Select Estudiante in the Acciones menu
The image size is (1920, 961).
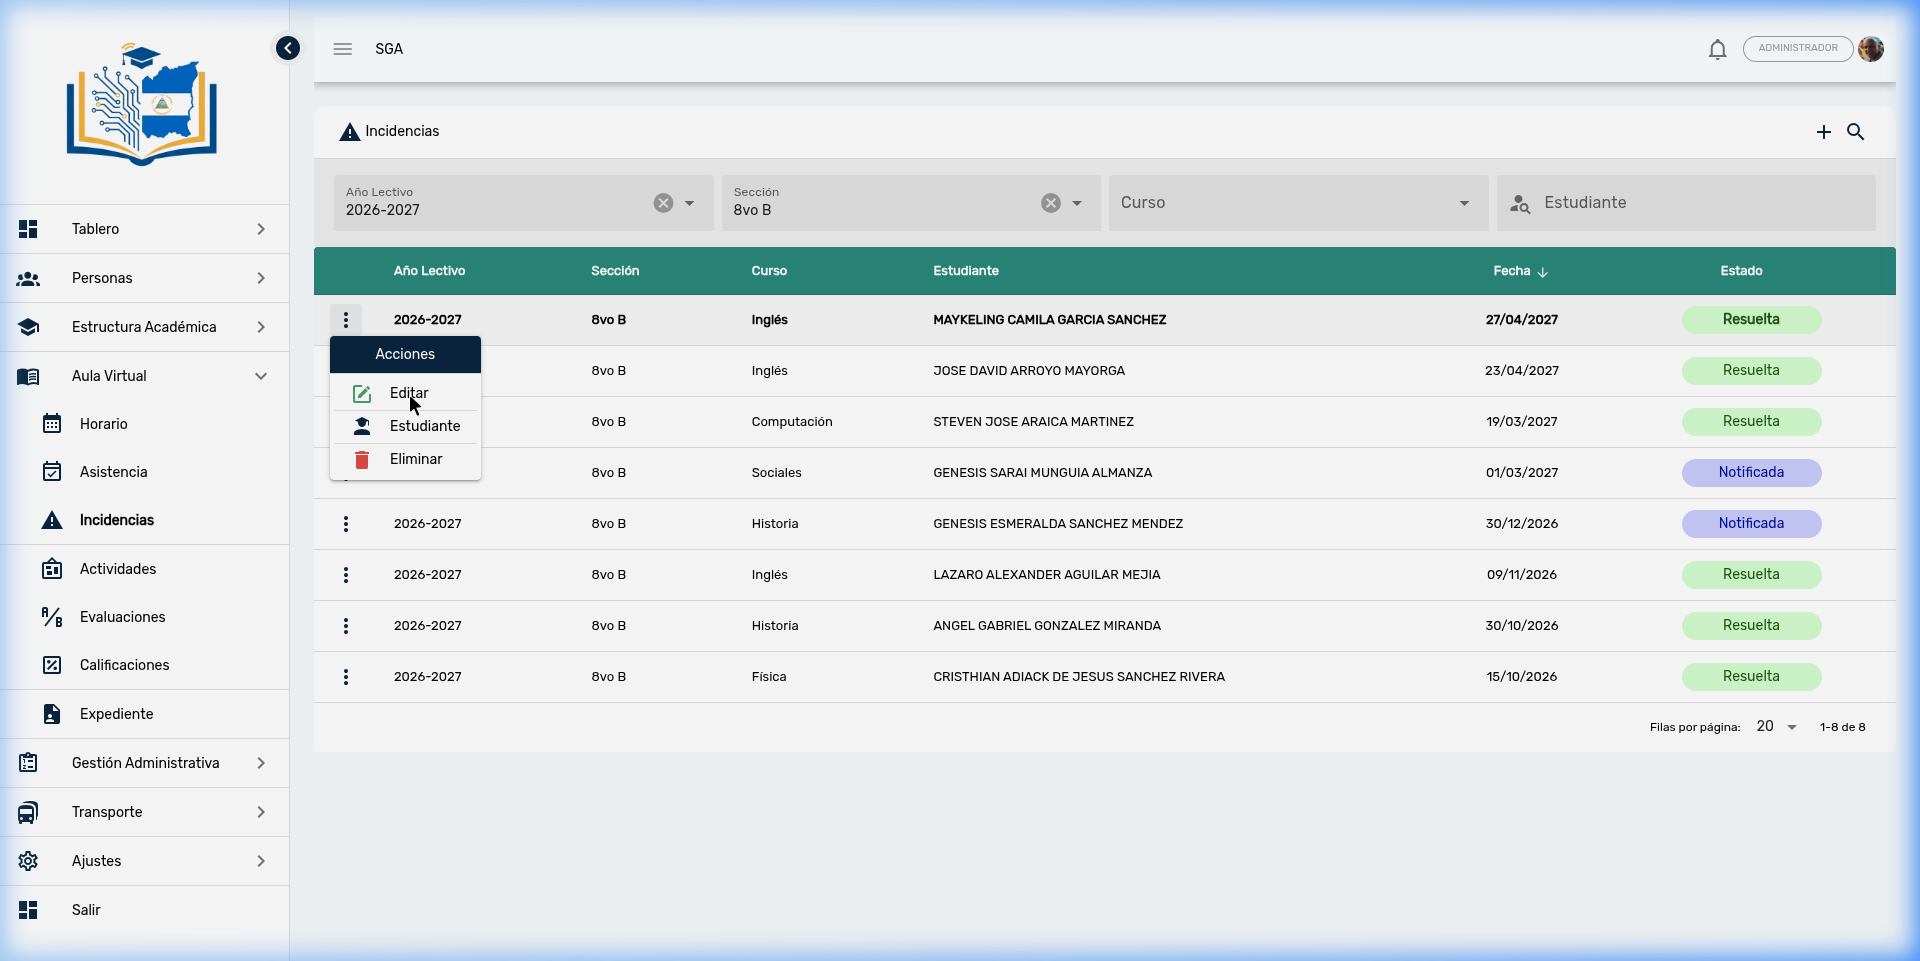coord(424,426)
